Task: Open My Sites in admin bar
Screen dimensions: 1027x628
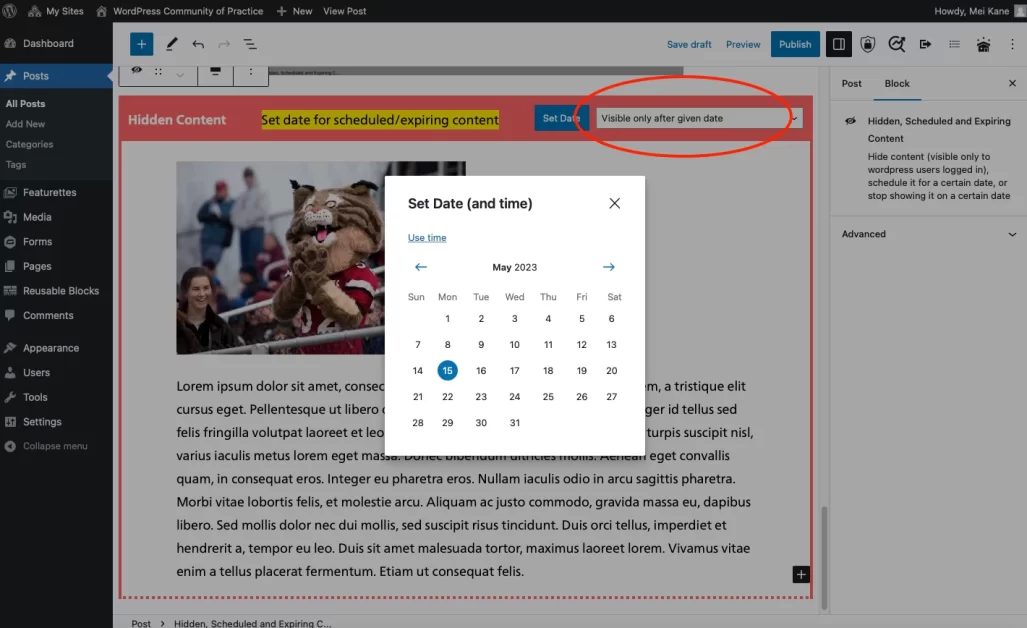Action: [56, 11]
